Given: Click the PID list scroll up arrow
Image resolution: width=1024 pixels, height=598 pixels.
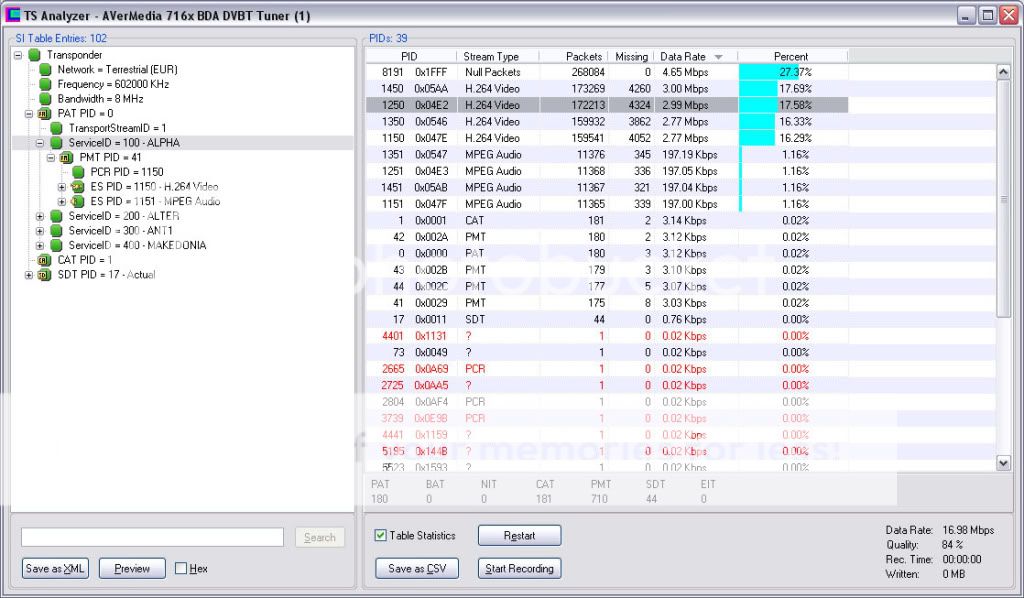Looking at the screenshot, I should point(1004,72).
